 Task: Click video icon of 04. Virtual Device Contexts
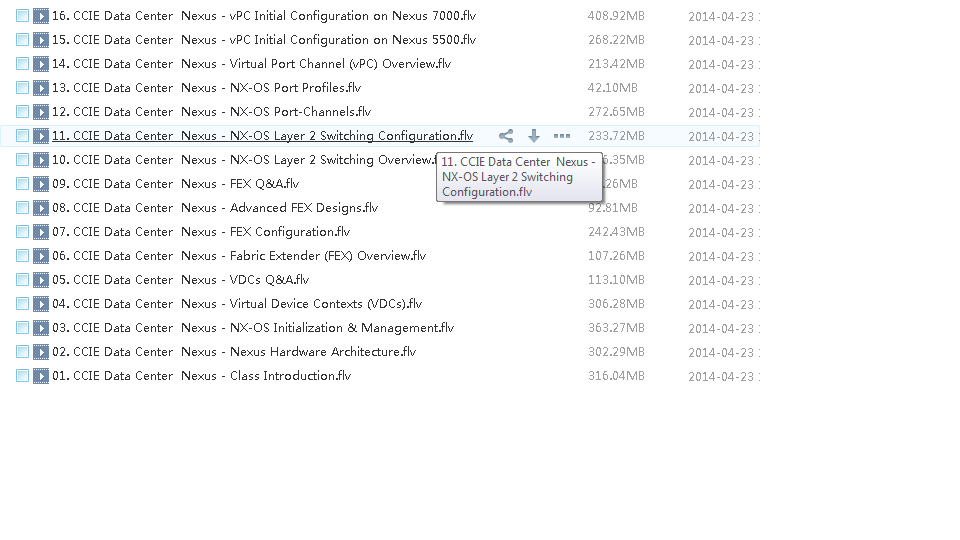coord(41,304)
